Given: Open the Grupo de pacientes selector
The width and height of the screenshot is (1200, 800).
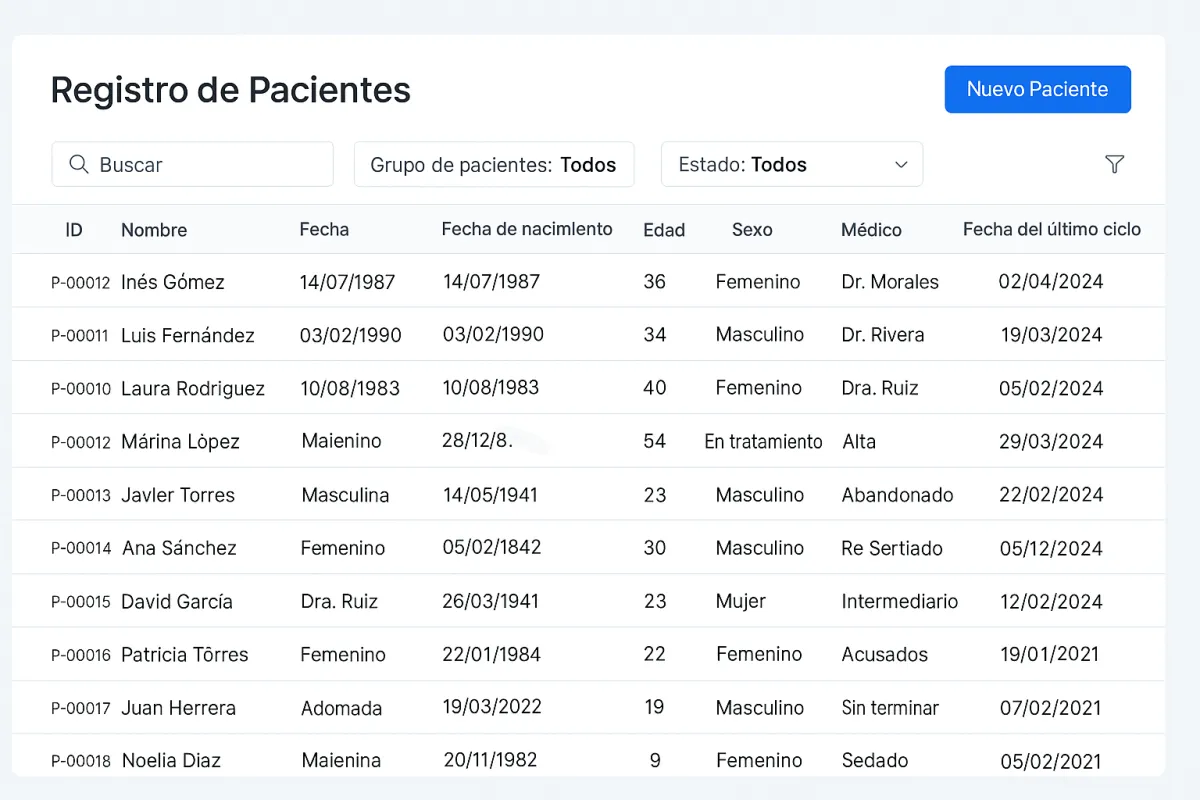Looking at the screenshot, I should 493,164.
